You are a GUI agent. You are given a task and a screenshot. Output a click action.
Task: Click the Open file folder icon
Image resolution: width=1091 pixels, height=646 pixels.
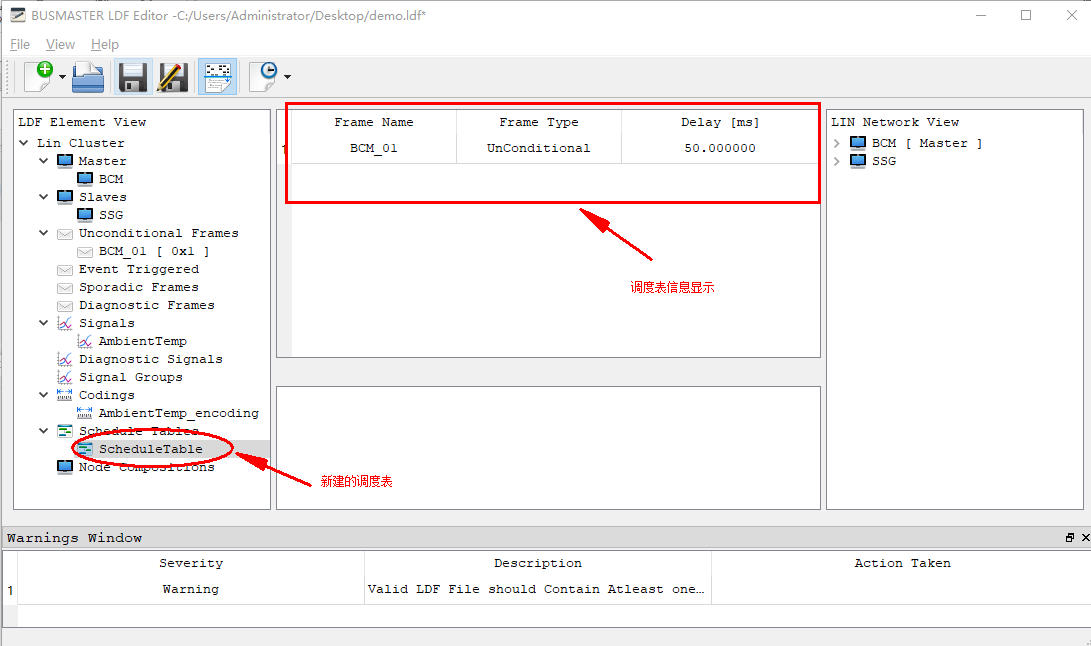click(x=88, y=77)
